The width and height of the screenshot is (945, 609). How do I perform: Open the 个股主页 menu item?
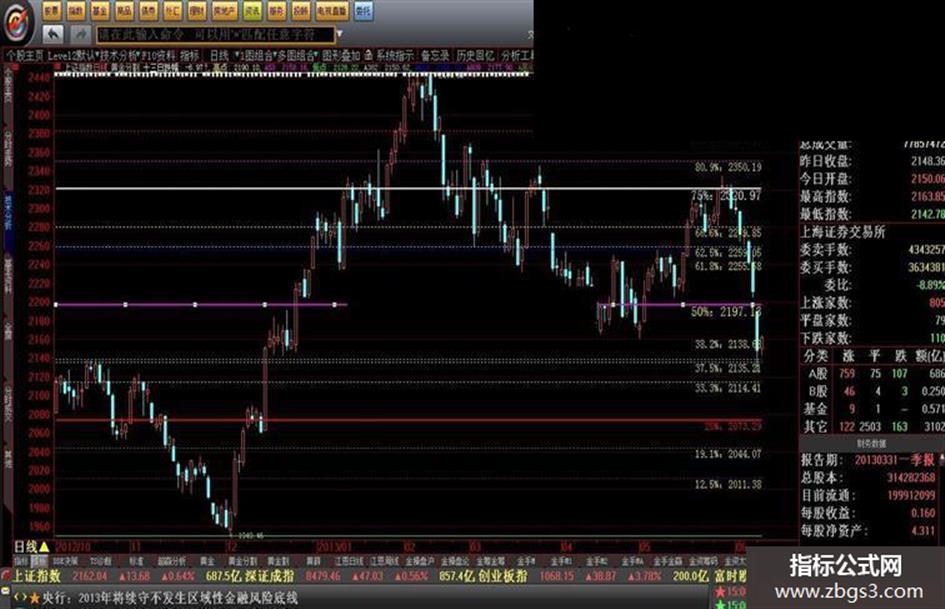point(25,55)
